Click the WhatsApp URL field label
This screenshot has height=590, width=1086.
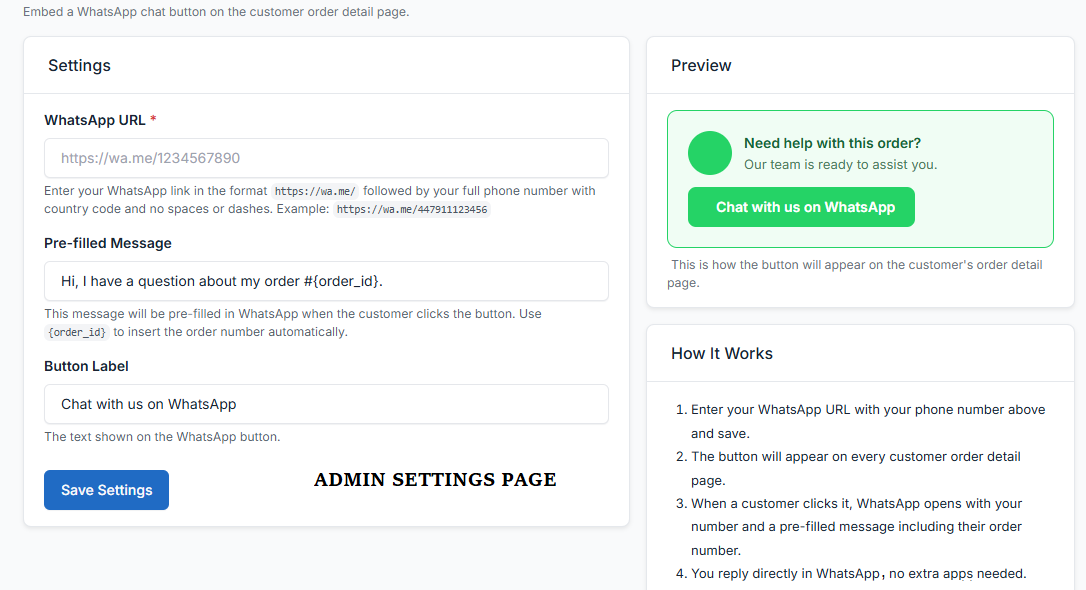pyautogui.click(x=94, y=120)
